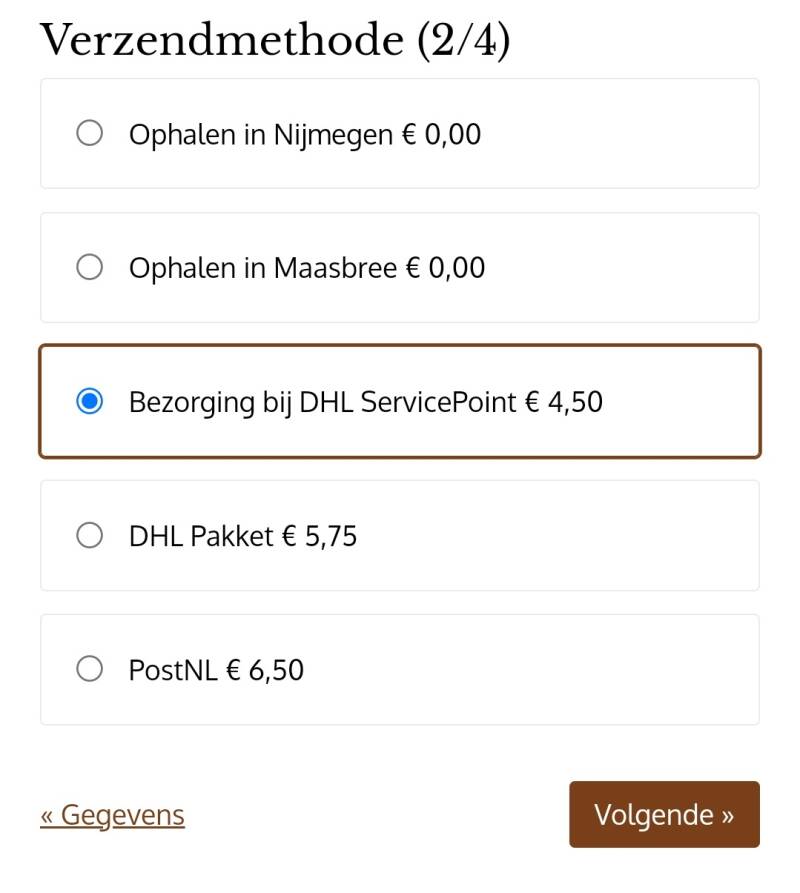
Task: Click the "Bezorging bij DHL ServicePoint" label text
Action: click(322, 402)
